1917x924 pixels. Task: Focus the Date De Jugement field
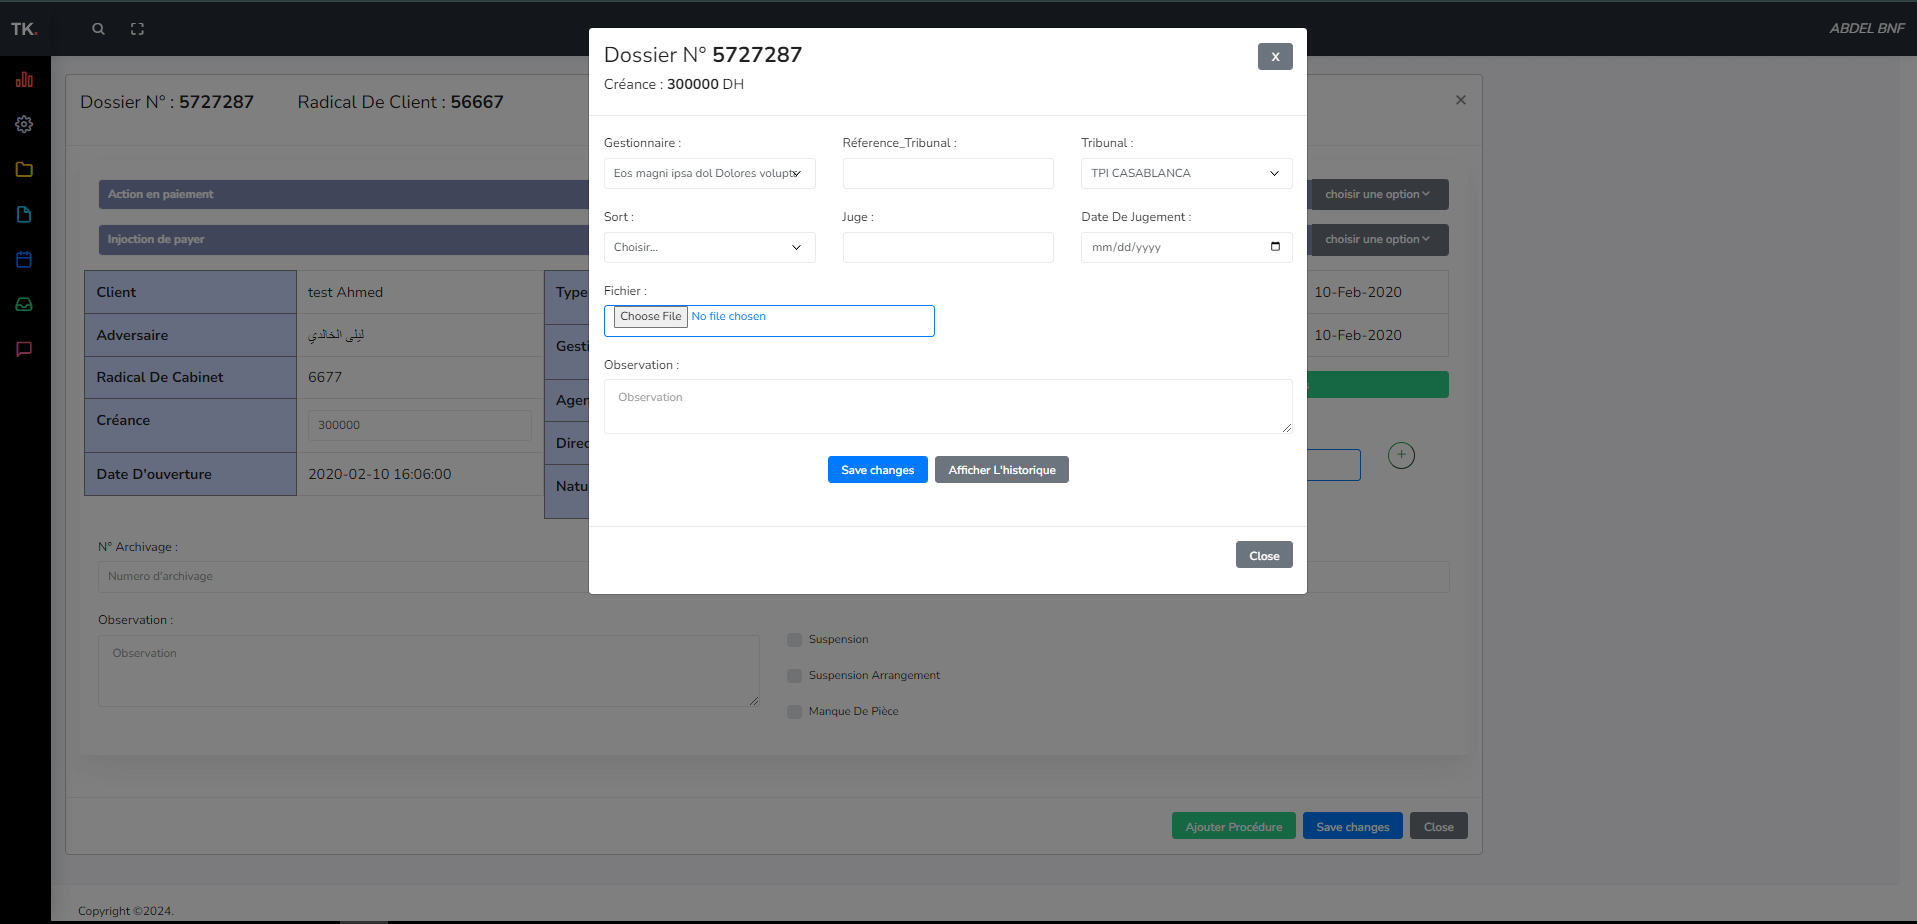coord(1186,247)
